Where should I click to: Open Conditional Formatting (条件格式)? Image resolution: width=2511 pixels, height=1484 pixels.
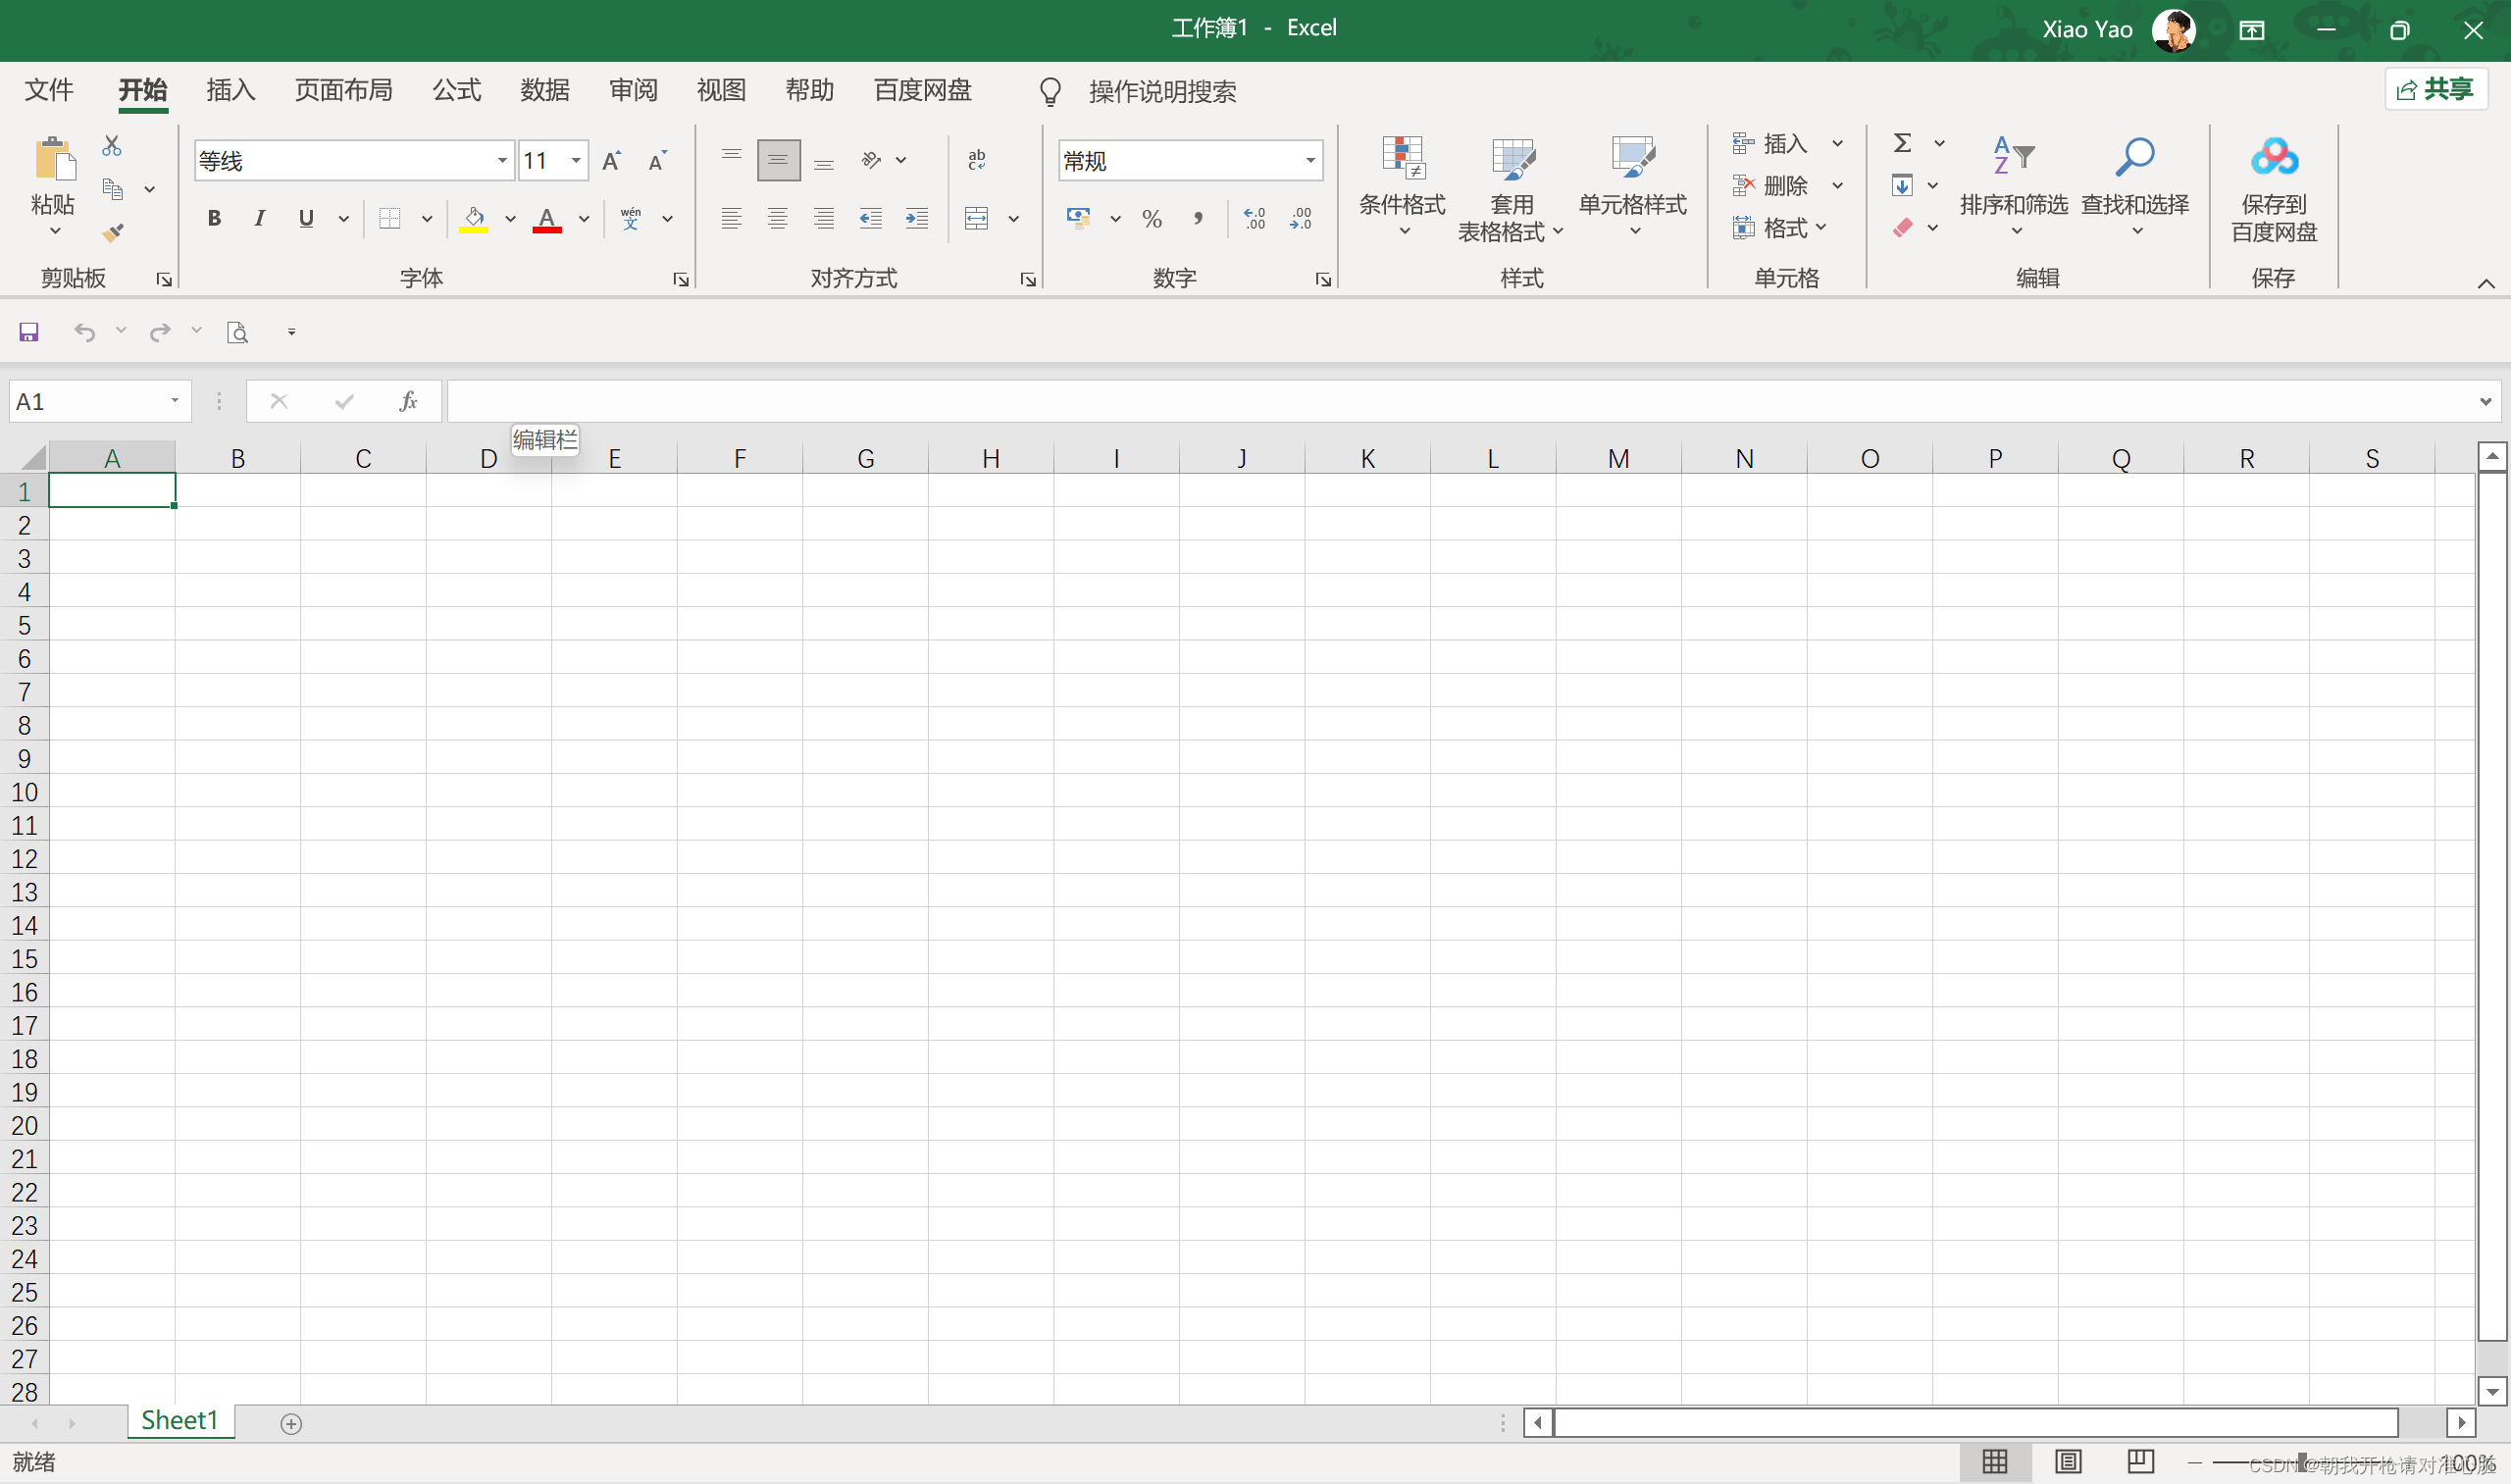click(1402, 187)
